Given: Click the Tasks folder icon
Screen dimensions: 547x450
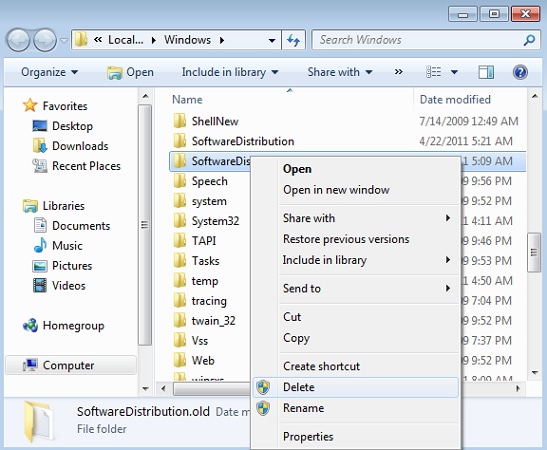Looking at the screenshot, I should tap(180, 261).
